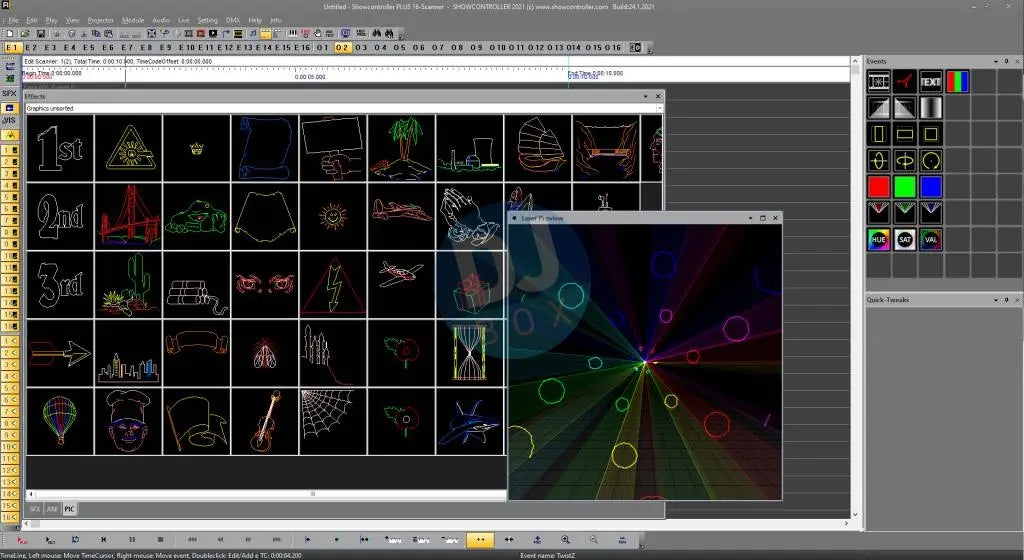Select the hot air balloon graphic thumbnail
This screenshot has height=560, width=1024.
(59, 421)
